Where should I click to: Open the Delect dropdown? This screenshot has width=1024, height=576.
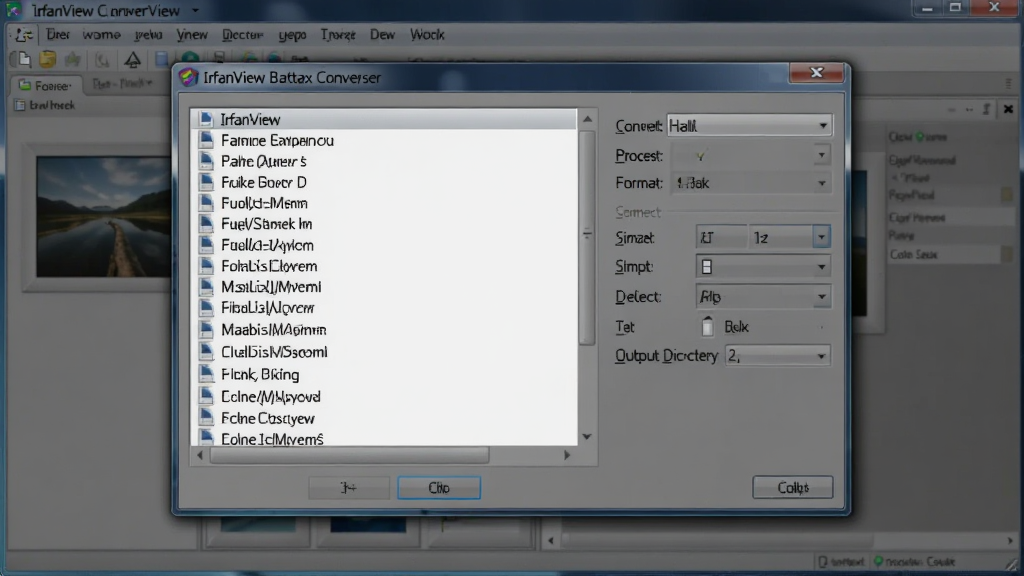(763, 297)
